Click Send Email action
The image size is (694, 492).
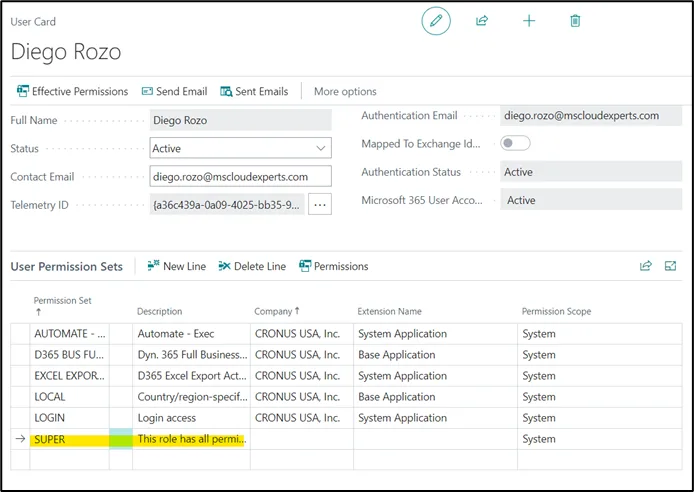pos(174,92)
